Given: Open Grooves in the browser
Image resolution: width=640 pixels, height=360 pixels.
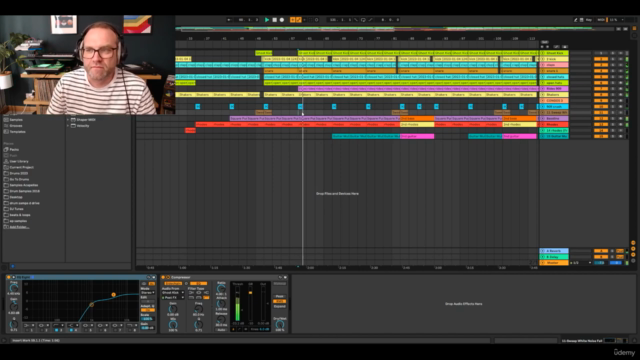Looking at the screenshot, I should pos(16,126).
